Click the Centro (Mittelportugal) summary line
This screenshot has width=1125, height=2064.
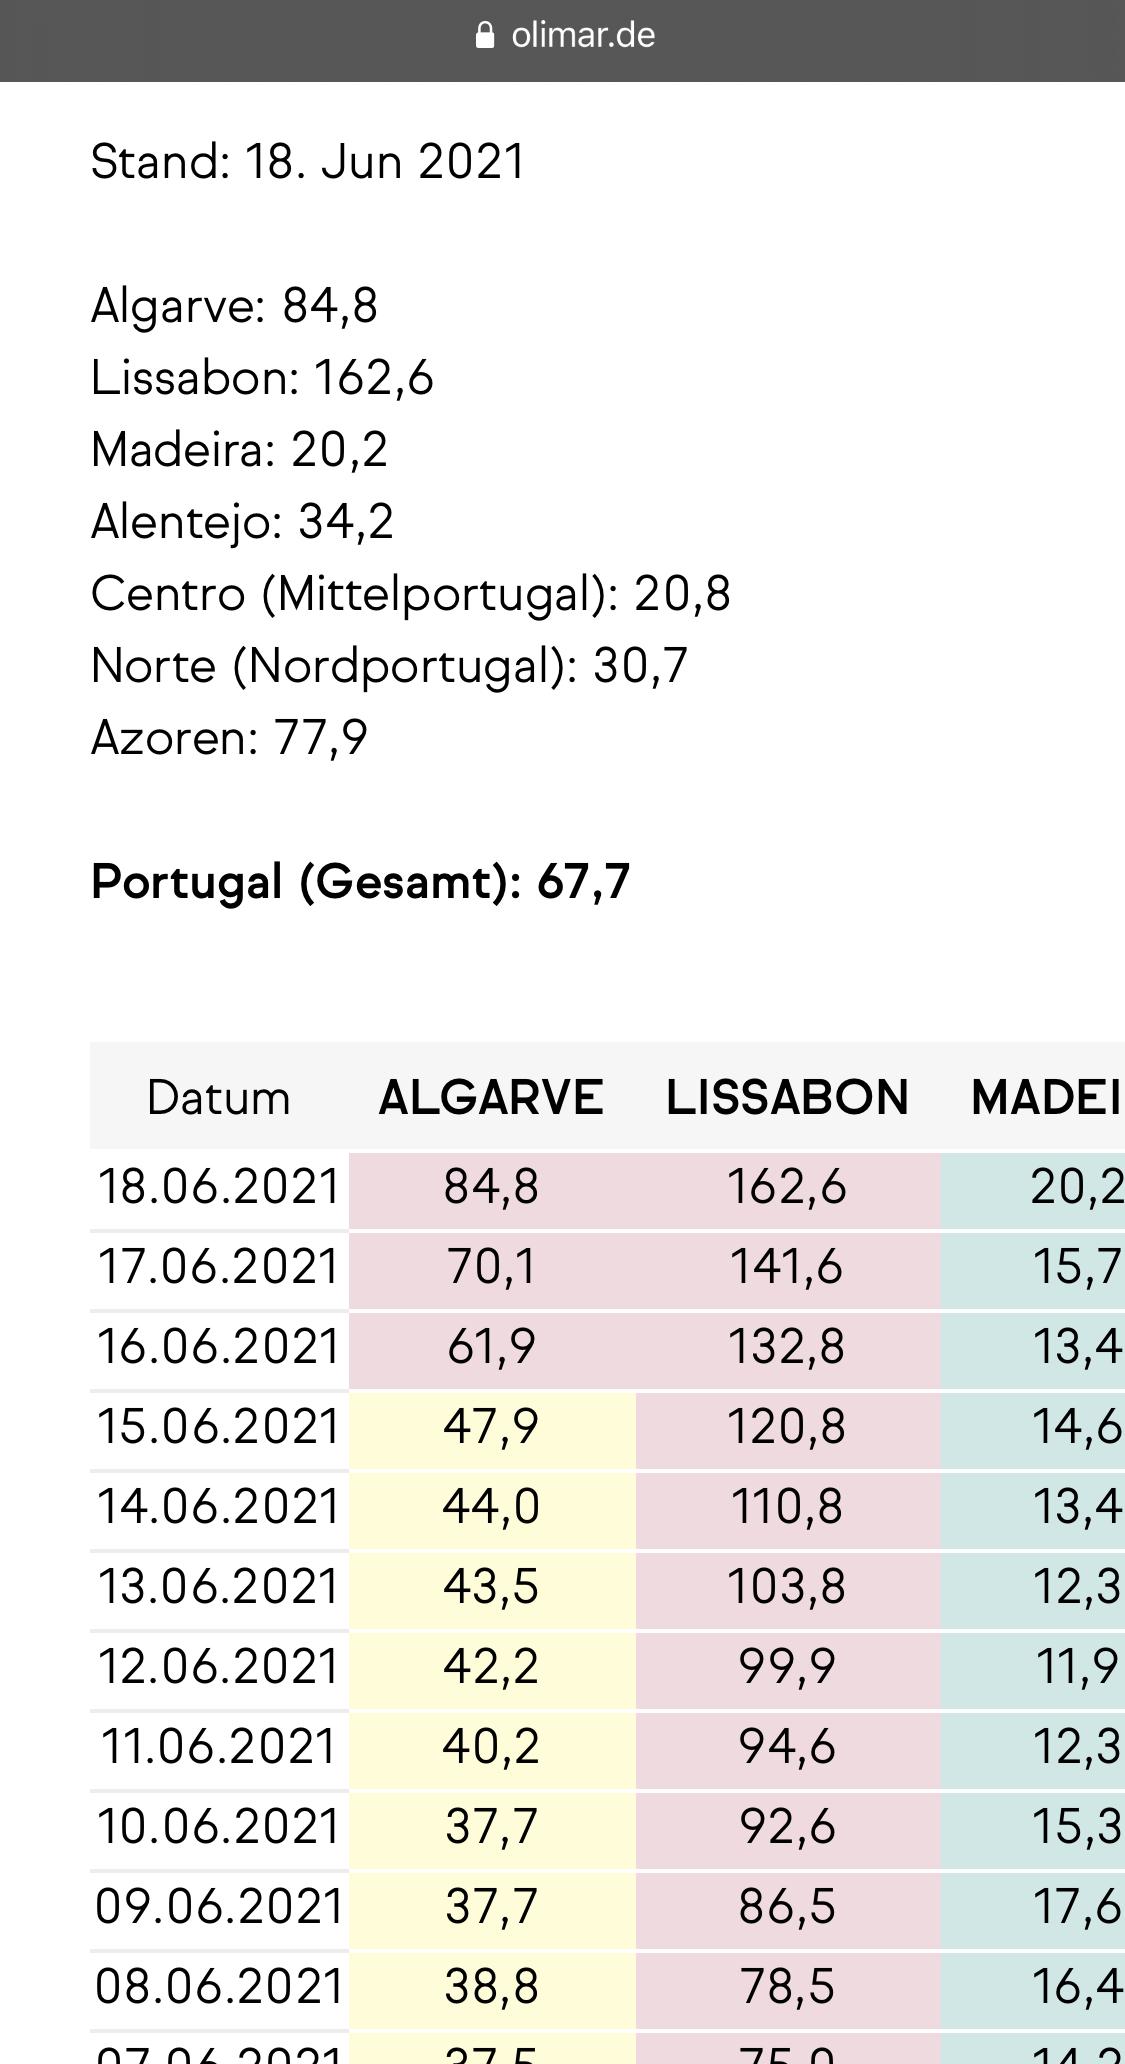point(410,594)
